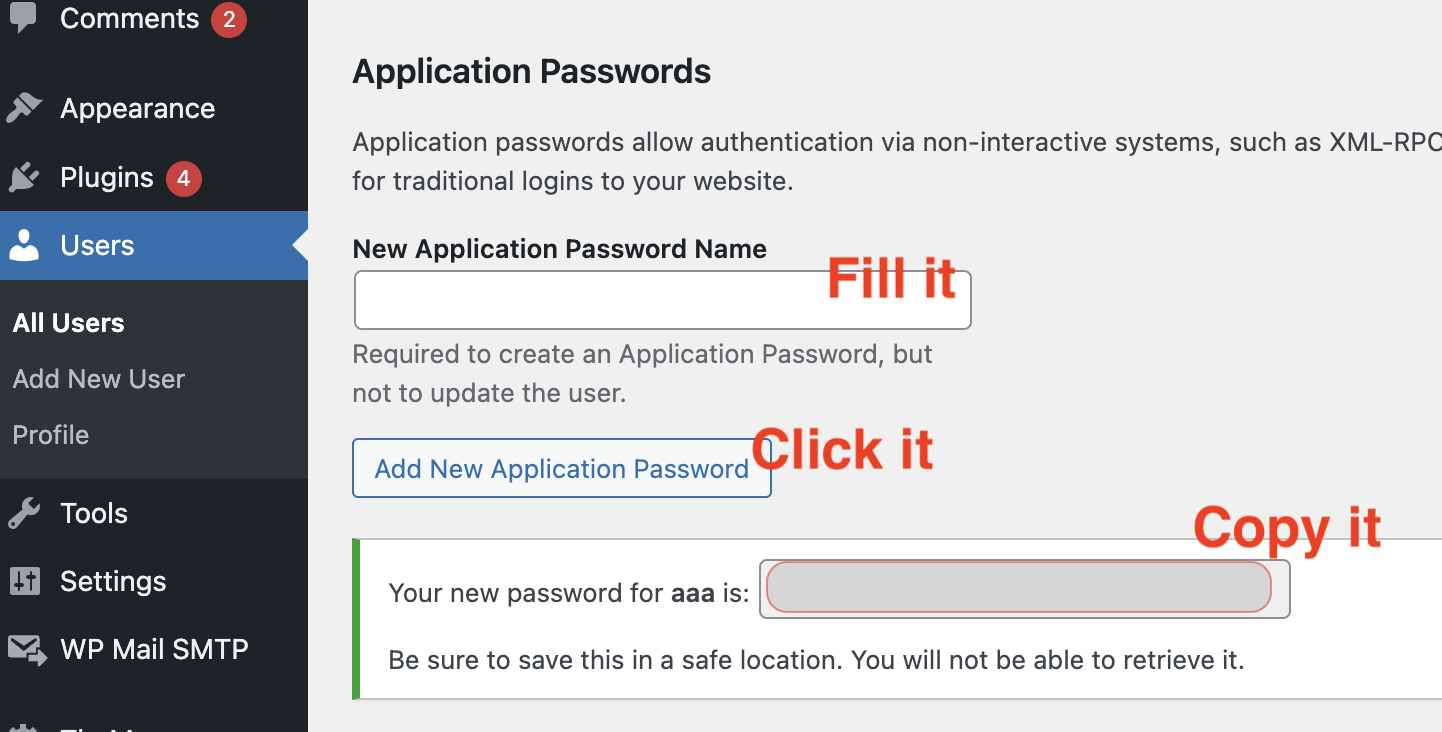Click the Appearance paintbrush icon
Image resolution: width=1442 pixels, height=732 pixels.
(24, 108)
